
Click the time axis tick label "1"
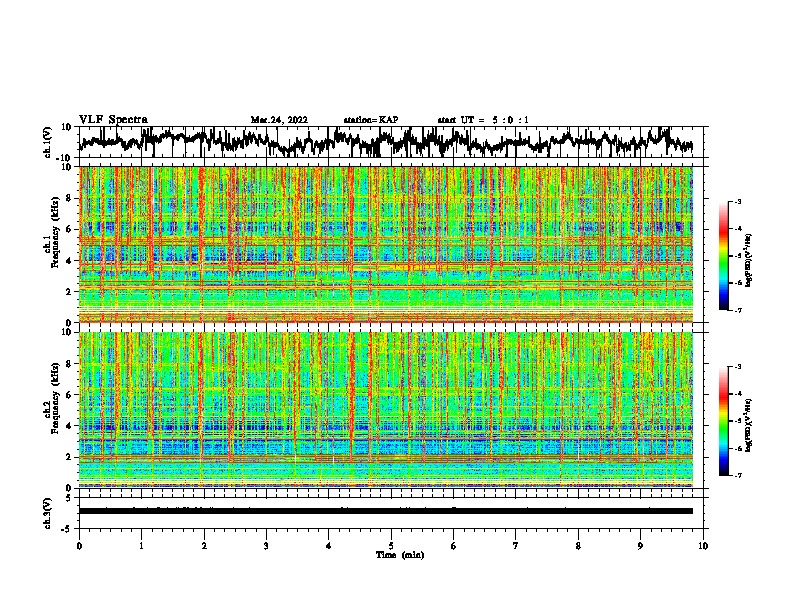coord(141,546)
